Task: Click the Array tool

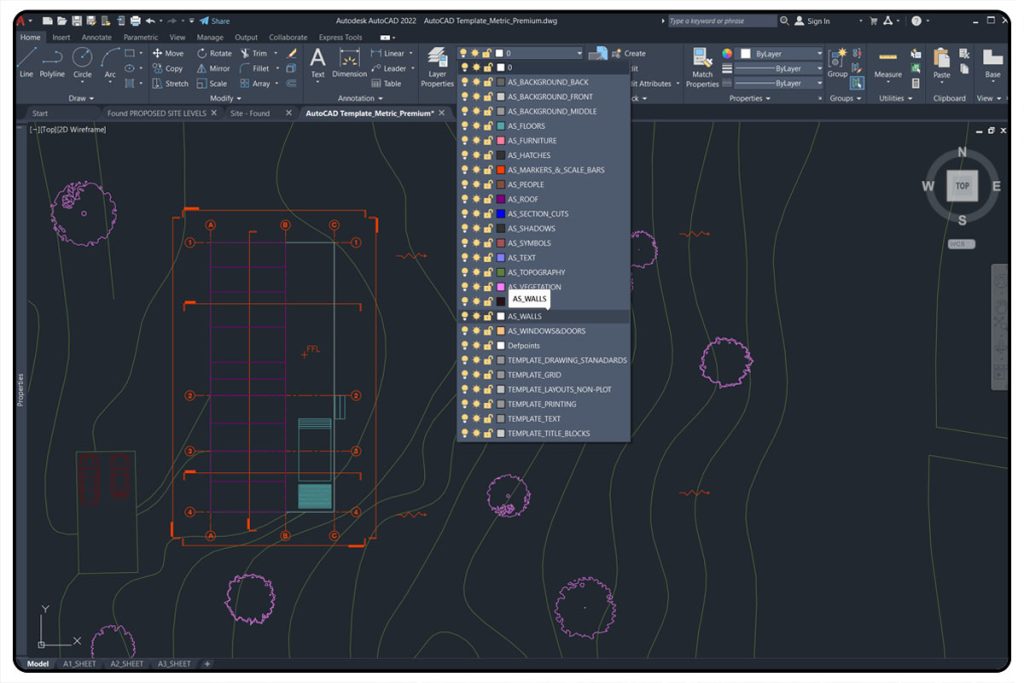Action: point(255,84)
